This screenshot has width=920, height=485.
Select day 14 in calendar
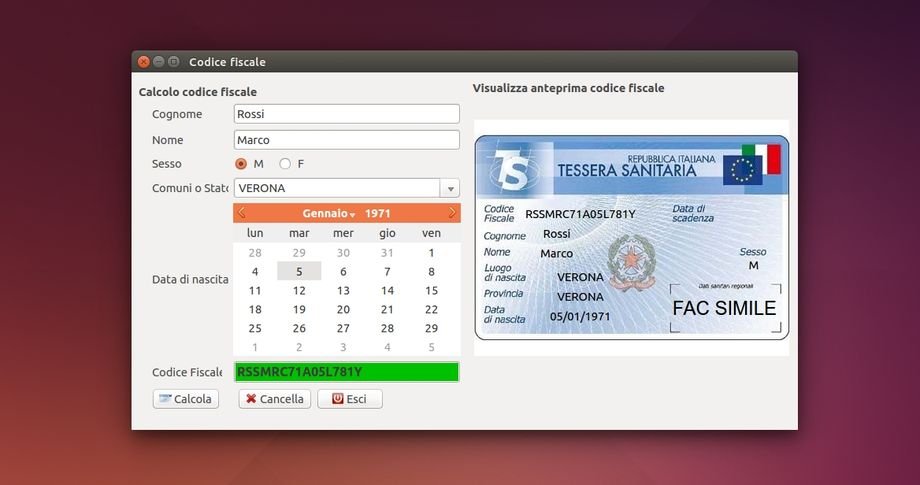[x=387, y=290]
